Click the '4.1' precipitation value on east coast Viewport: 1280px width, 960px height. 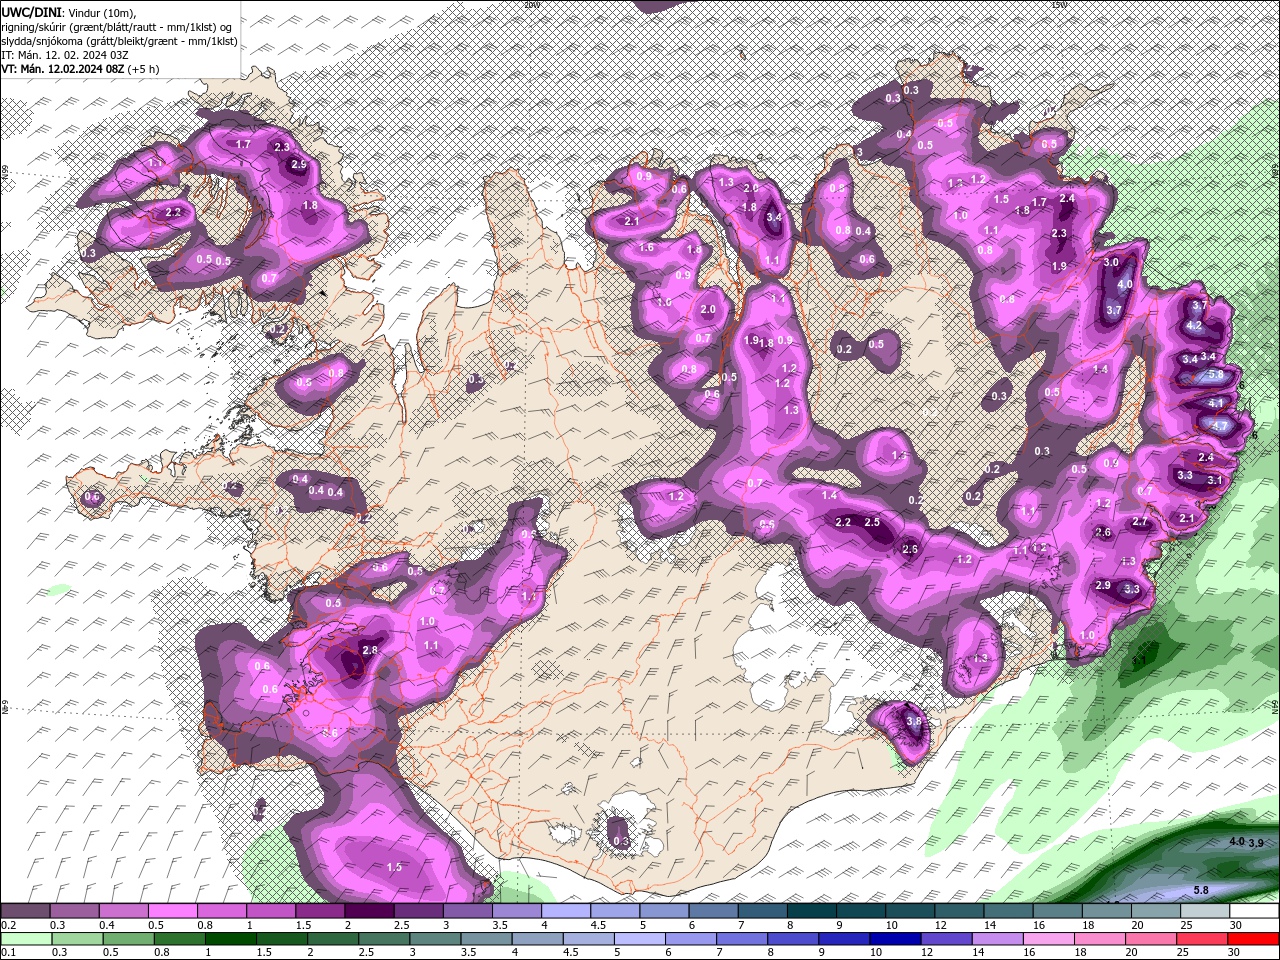pos(1216,402)
